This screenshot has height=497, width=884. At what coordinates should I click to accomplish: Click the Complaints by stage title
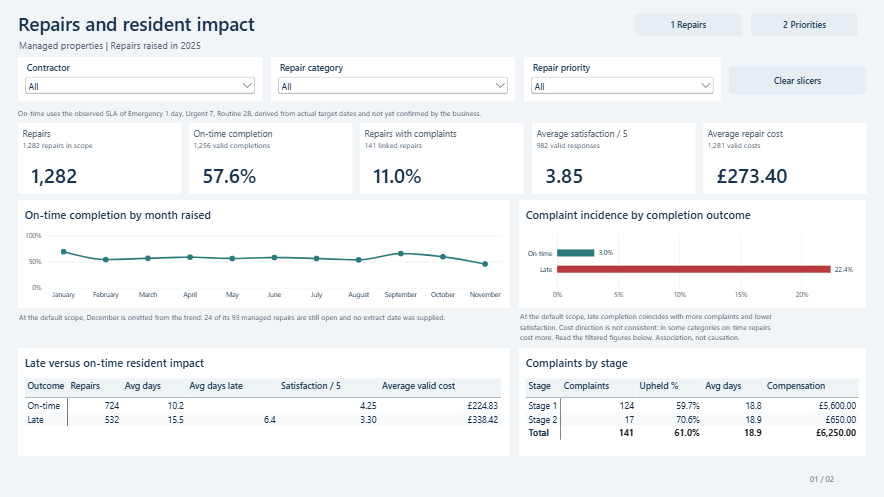click(x=576, y=363)
